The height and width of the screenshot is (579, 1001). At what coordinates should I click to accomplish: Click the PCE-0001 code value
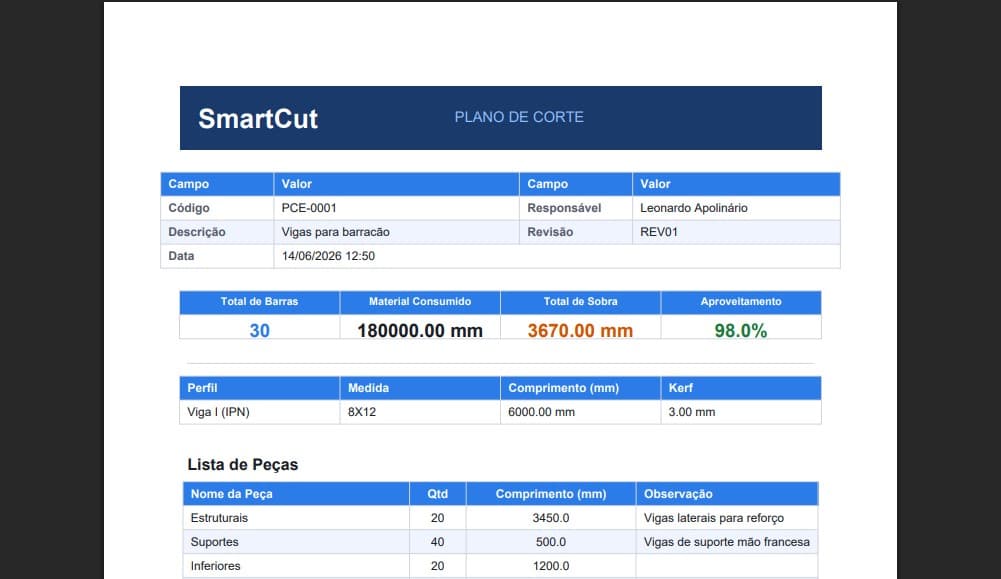click(x=309, y=208)
